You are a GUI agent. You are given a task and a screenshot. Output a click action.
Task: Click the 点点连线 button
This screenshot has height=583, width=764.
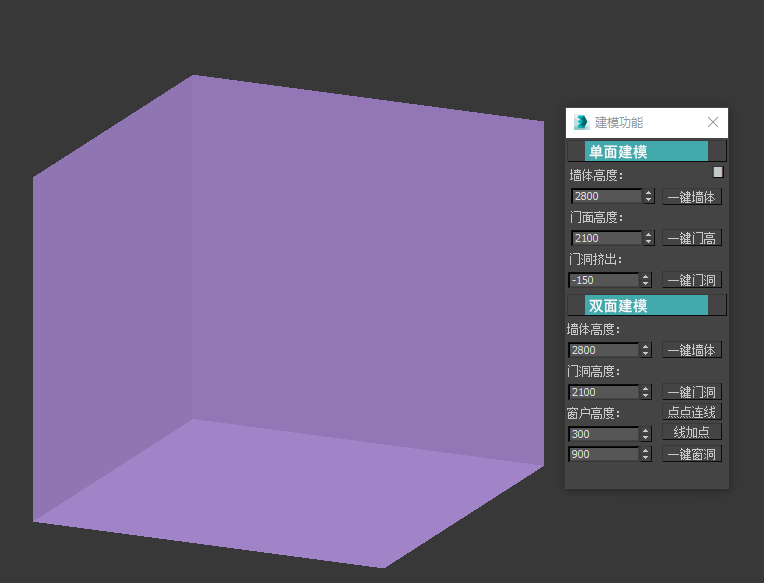pyautogui.click(x=691, y=412)
